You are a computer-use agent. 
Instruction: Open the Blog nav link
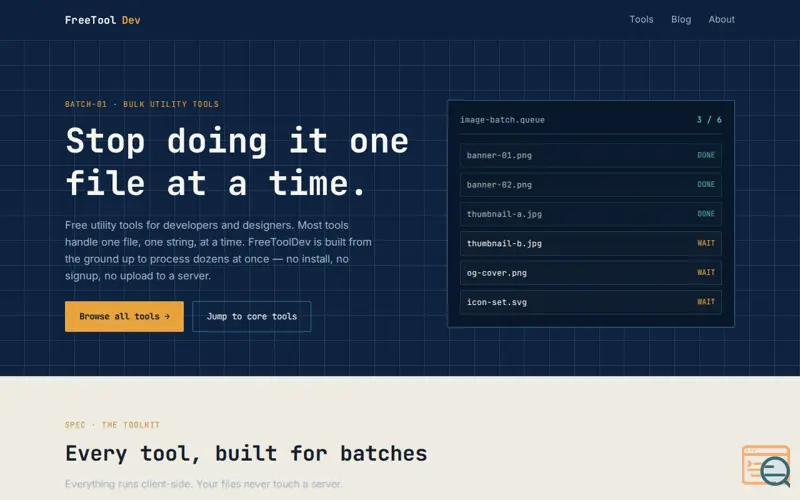681,19
